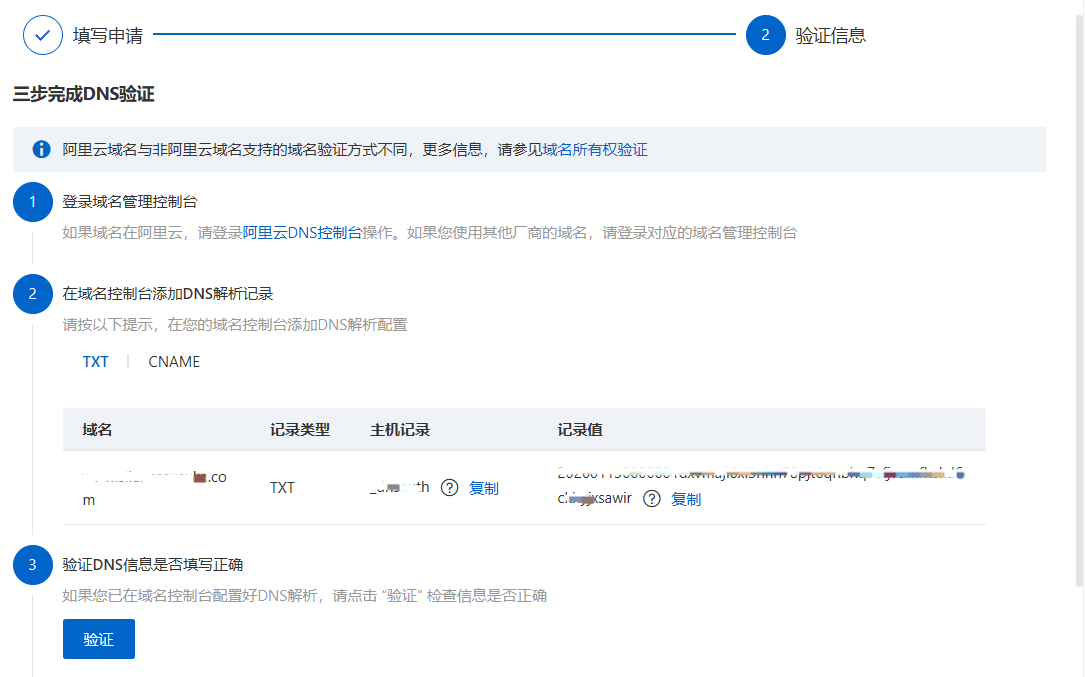
Task: Click the numbered circle for 登录域名管理控制台
Action: pyautogui.click(x=32, y=203)
